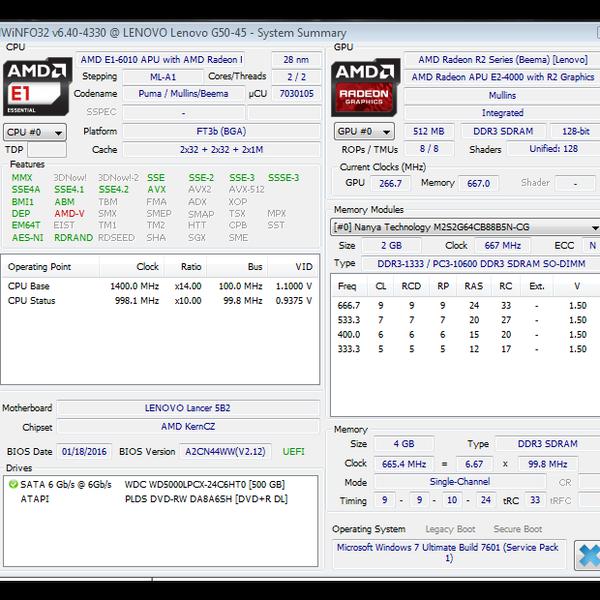Click the empty TDP field
Viewport: 600px width, 600px height.
(47, 150)
